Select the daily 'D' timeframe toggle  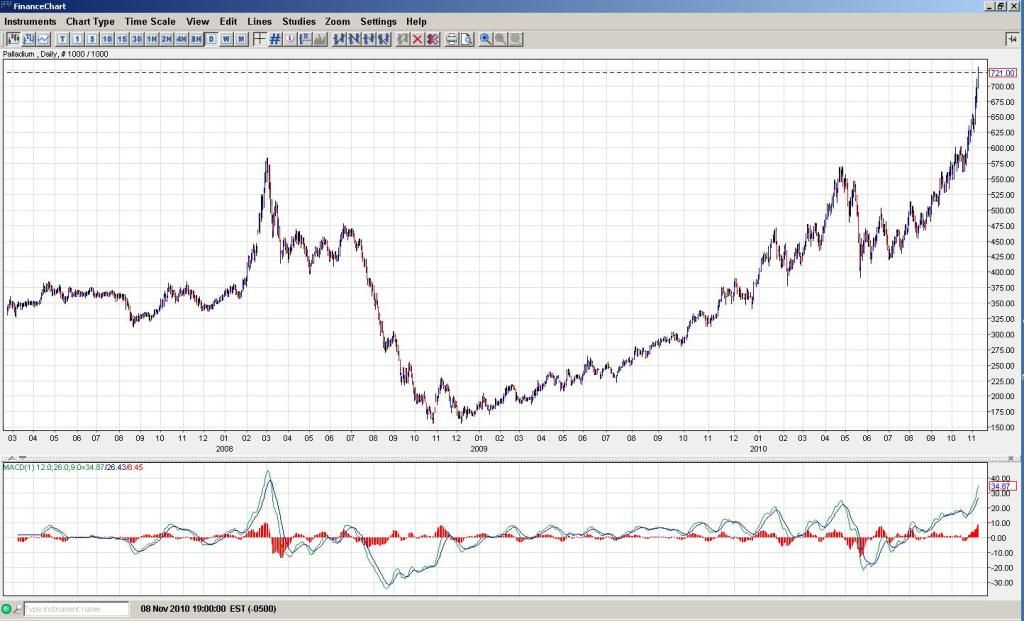tap(211, 39)
